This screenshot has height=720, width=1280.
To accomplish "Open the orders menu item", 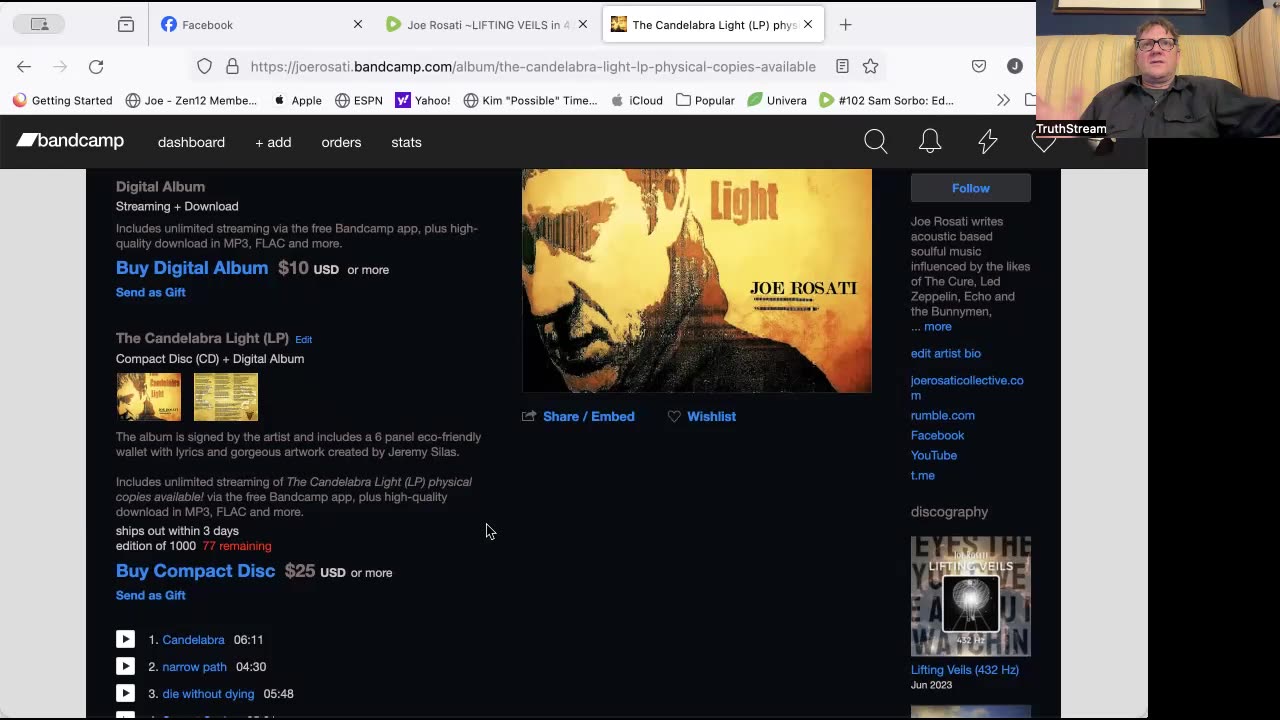I will click(x=341, y=142).
